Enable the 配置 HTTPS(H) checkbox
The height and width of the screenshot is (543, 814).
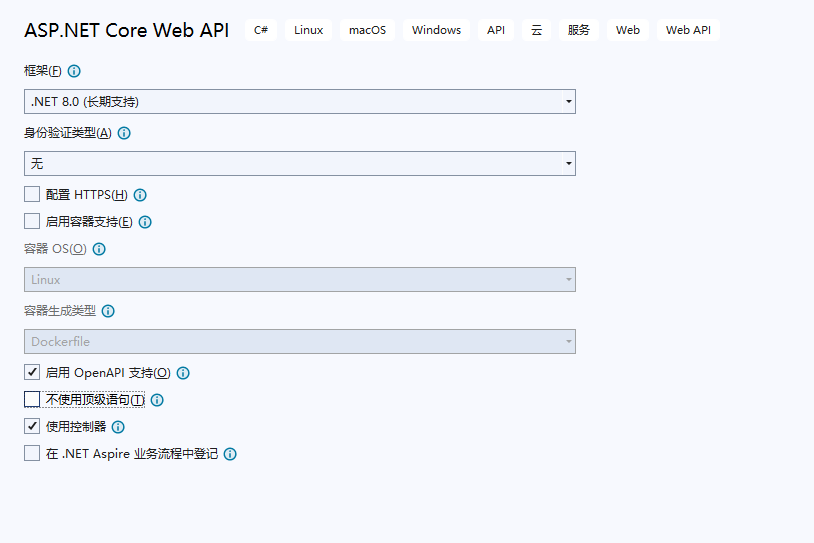32,195
